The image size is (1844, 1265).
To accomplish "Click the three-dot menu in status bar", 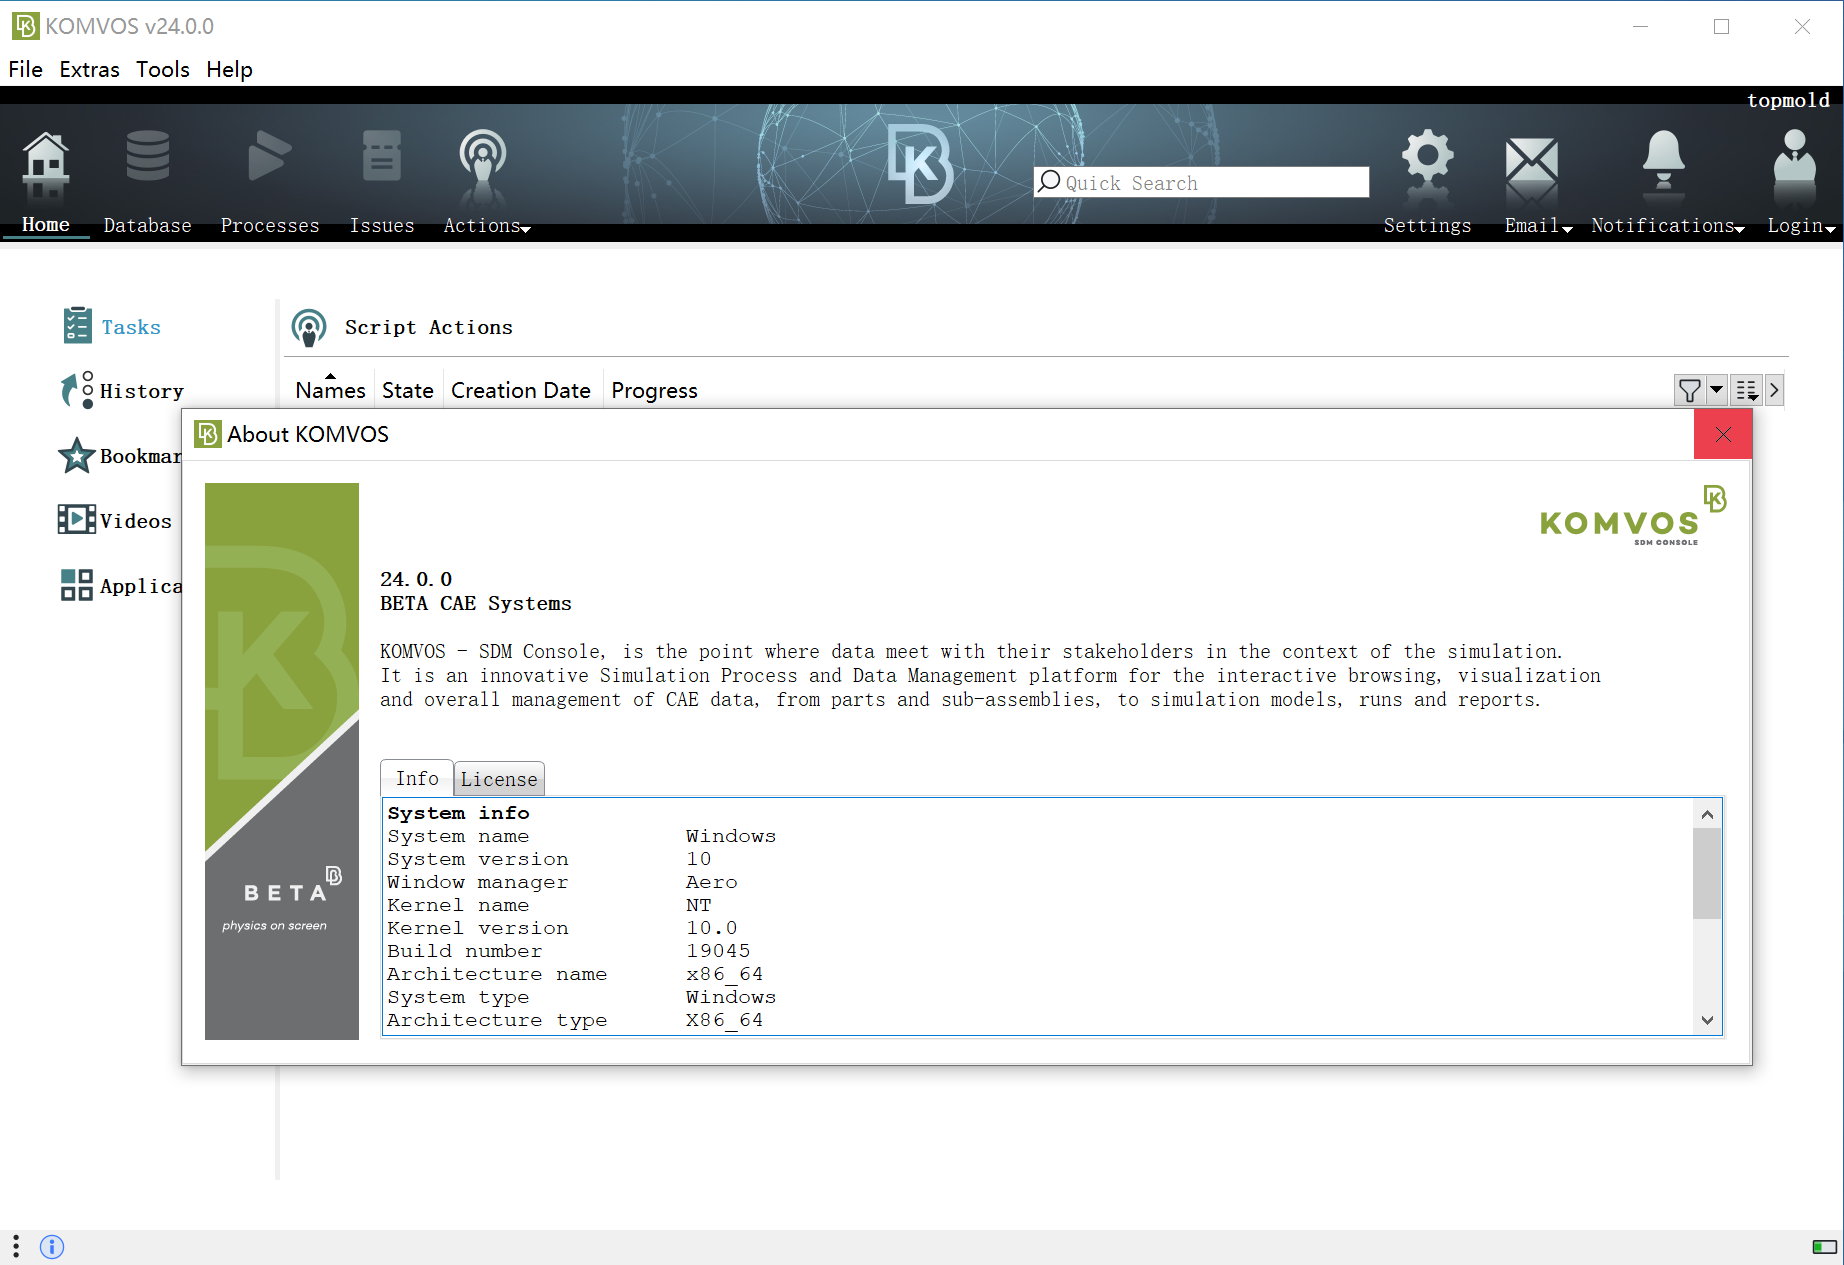I will (x=16, y=1246).
